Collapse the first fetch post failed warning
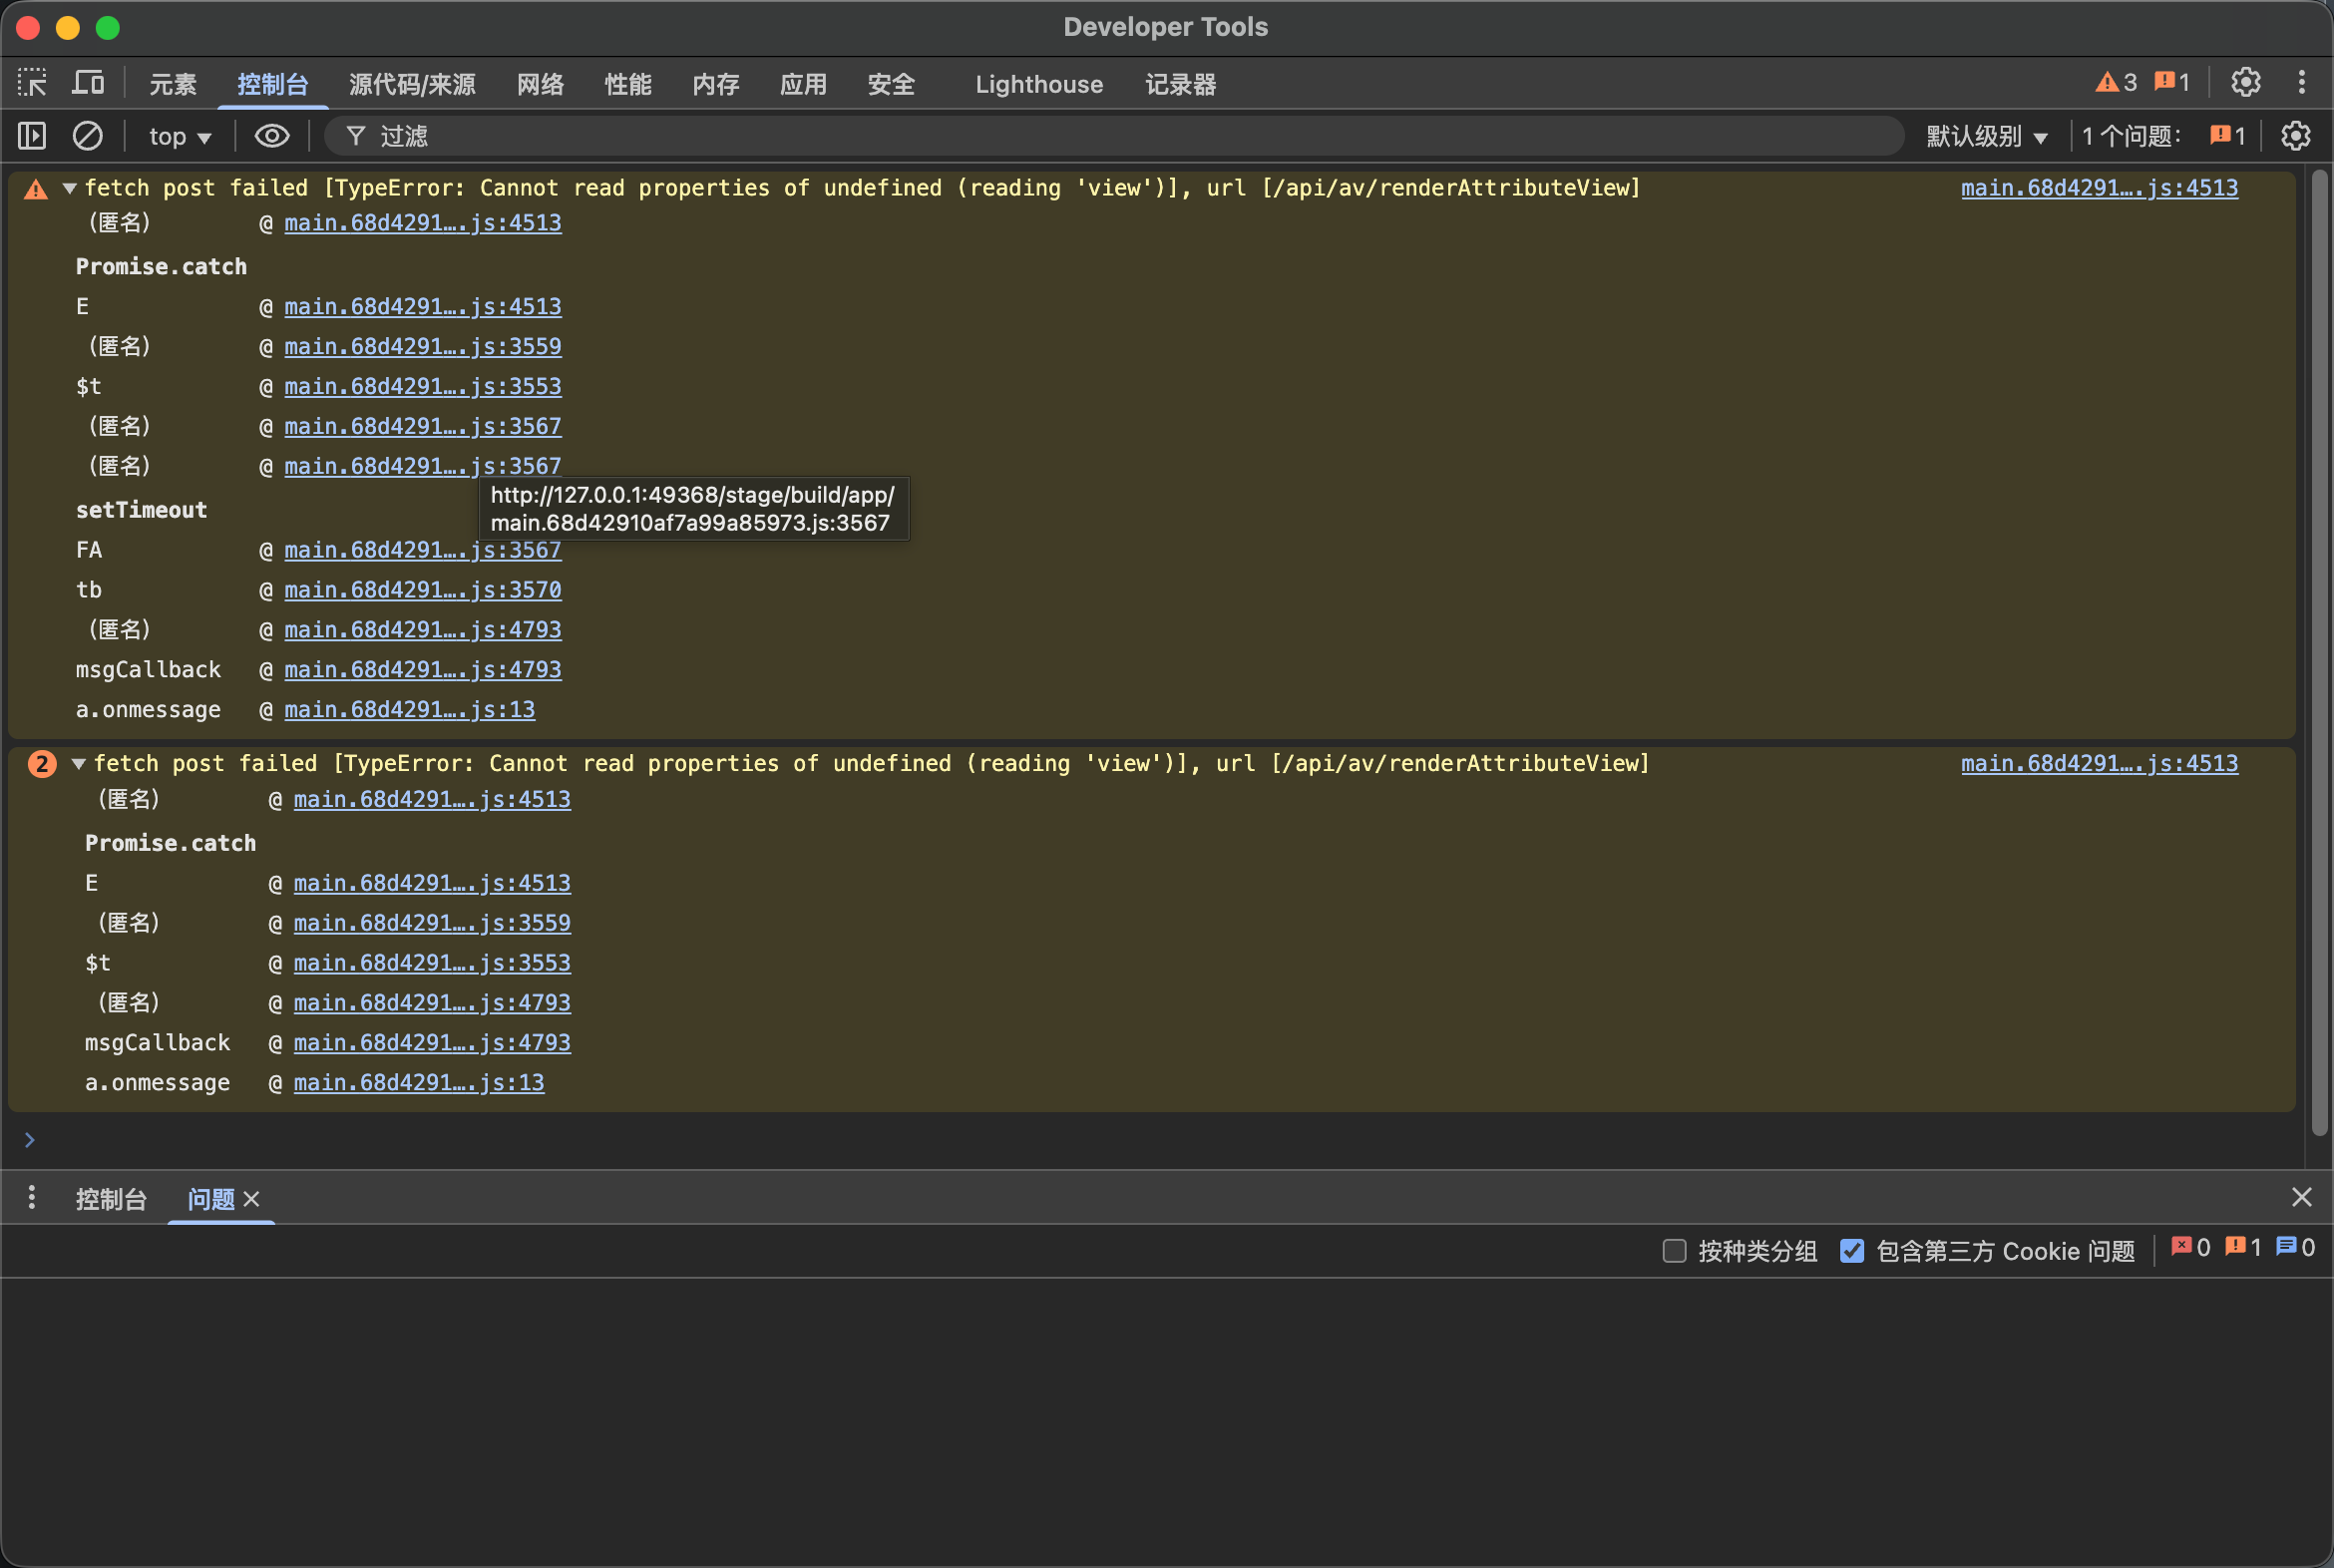2334x1568 pixels. [x=70, y=188]
